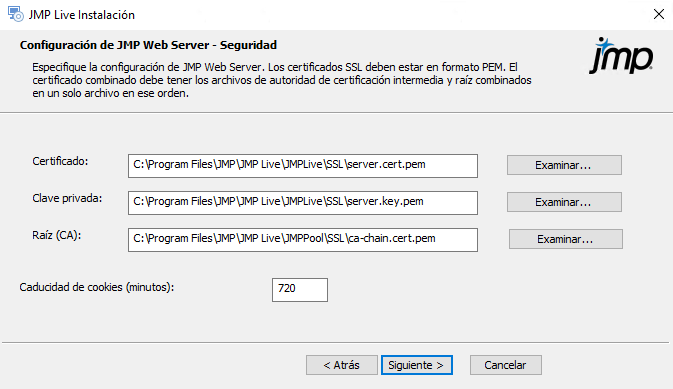Click the 'Raíz (CA):' label
The image size is (673, 389).
pyautogui.click(x=57, y=235)
